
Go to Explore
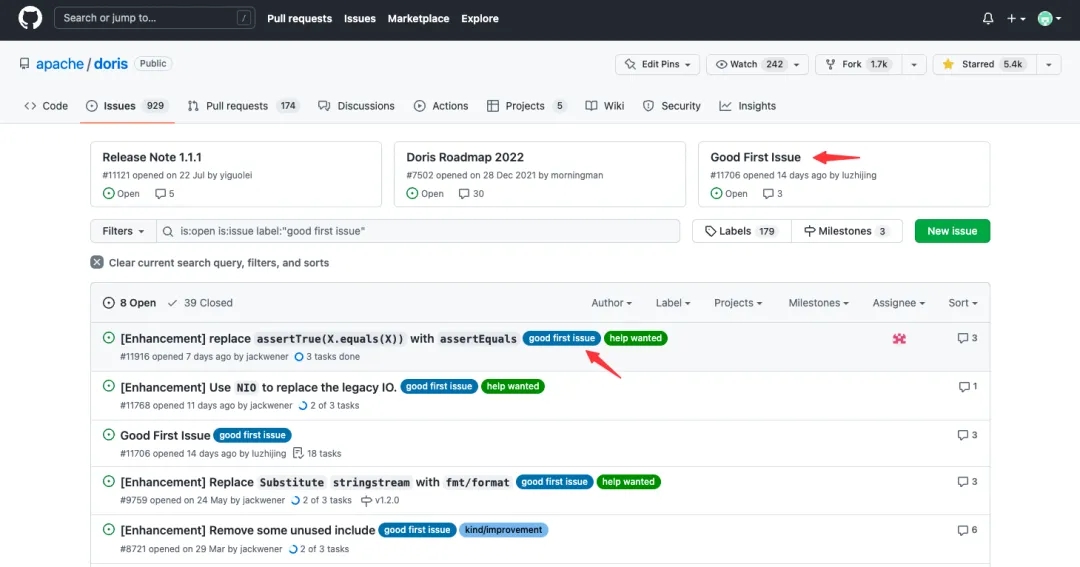(x=480, y=19)
